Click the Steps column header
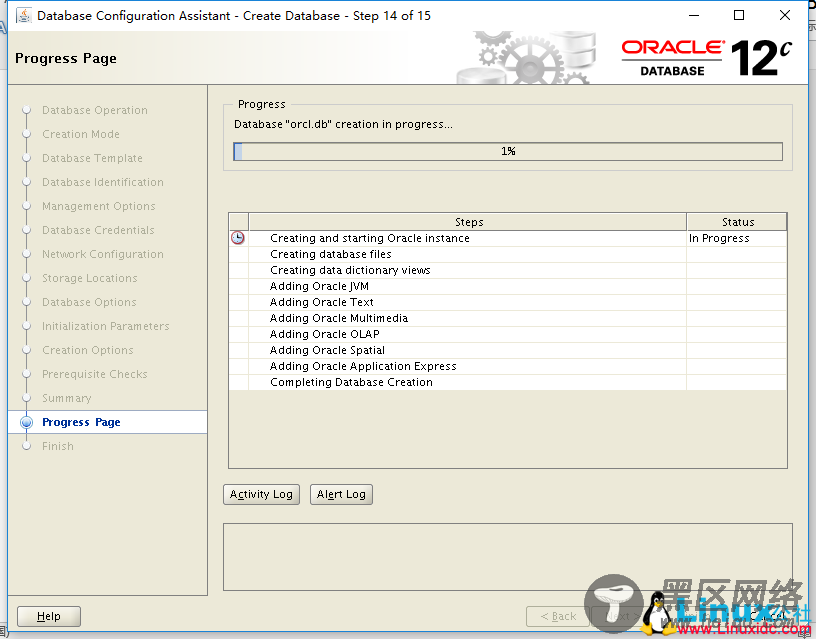This screenshot has width=816, height=639. (468, 222)
